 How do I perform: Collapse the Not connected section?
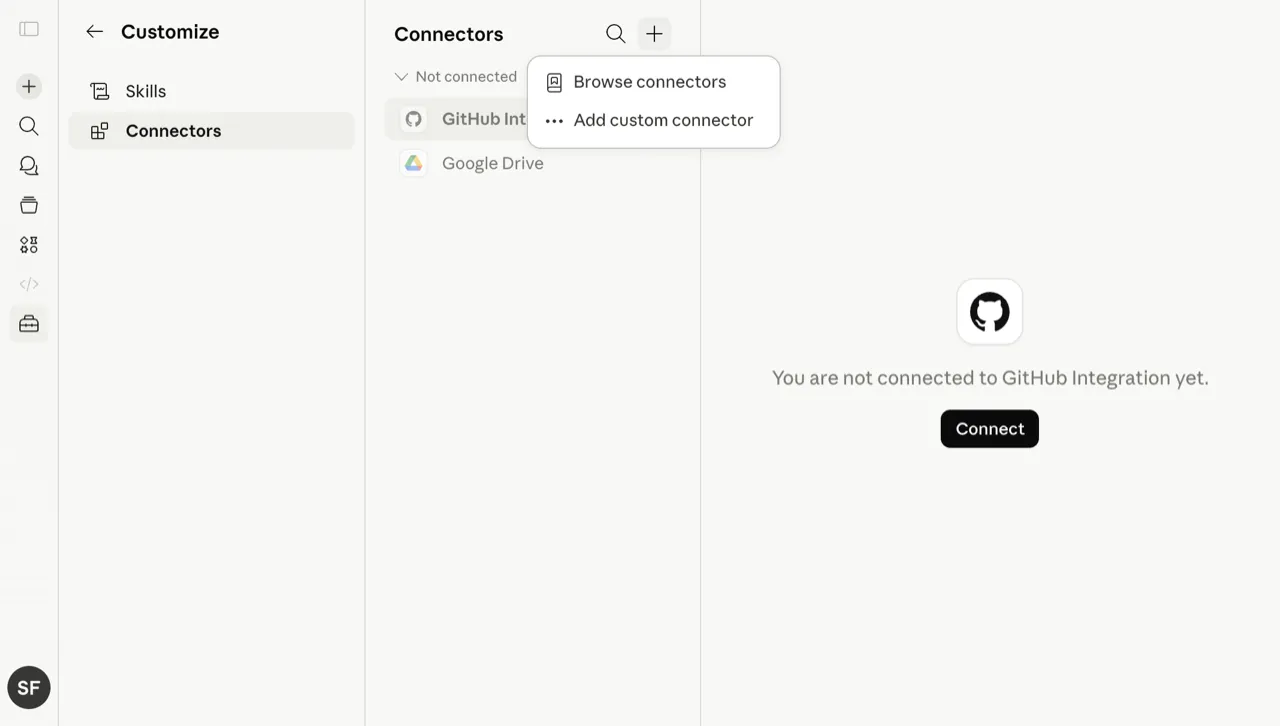[x=456, y=77]
